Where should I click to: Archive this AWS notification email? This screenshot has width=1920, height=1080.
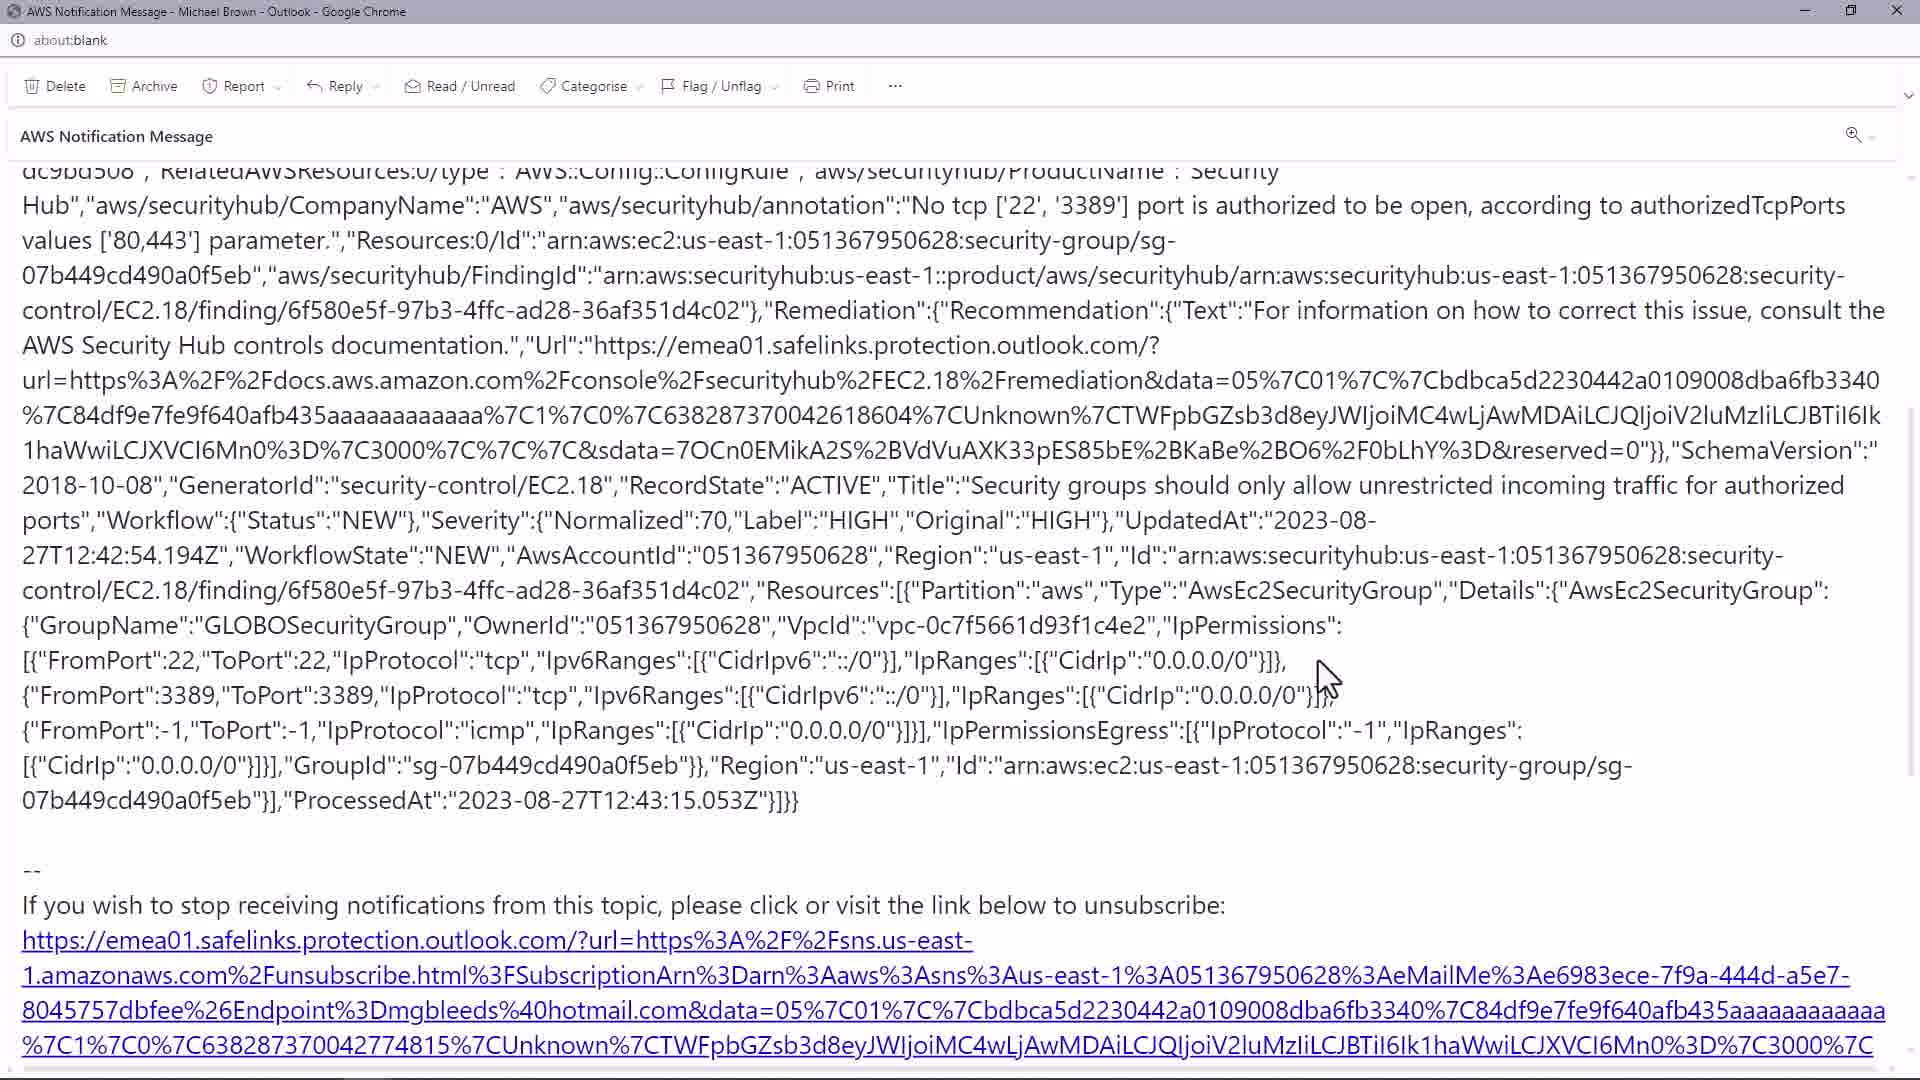point(144,86)
